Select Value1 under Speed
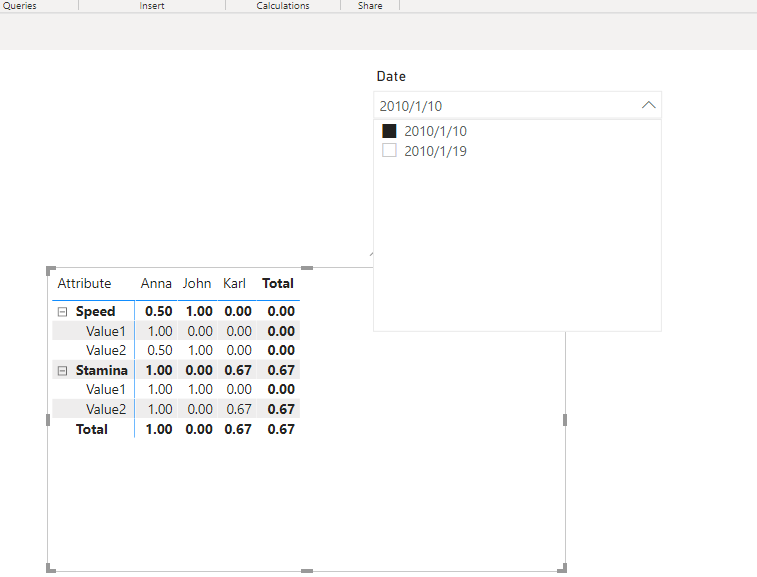Image resolution: width=757 pixels, height=577 pixels. [106, 331]
